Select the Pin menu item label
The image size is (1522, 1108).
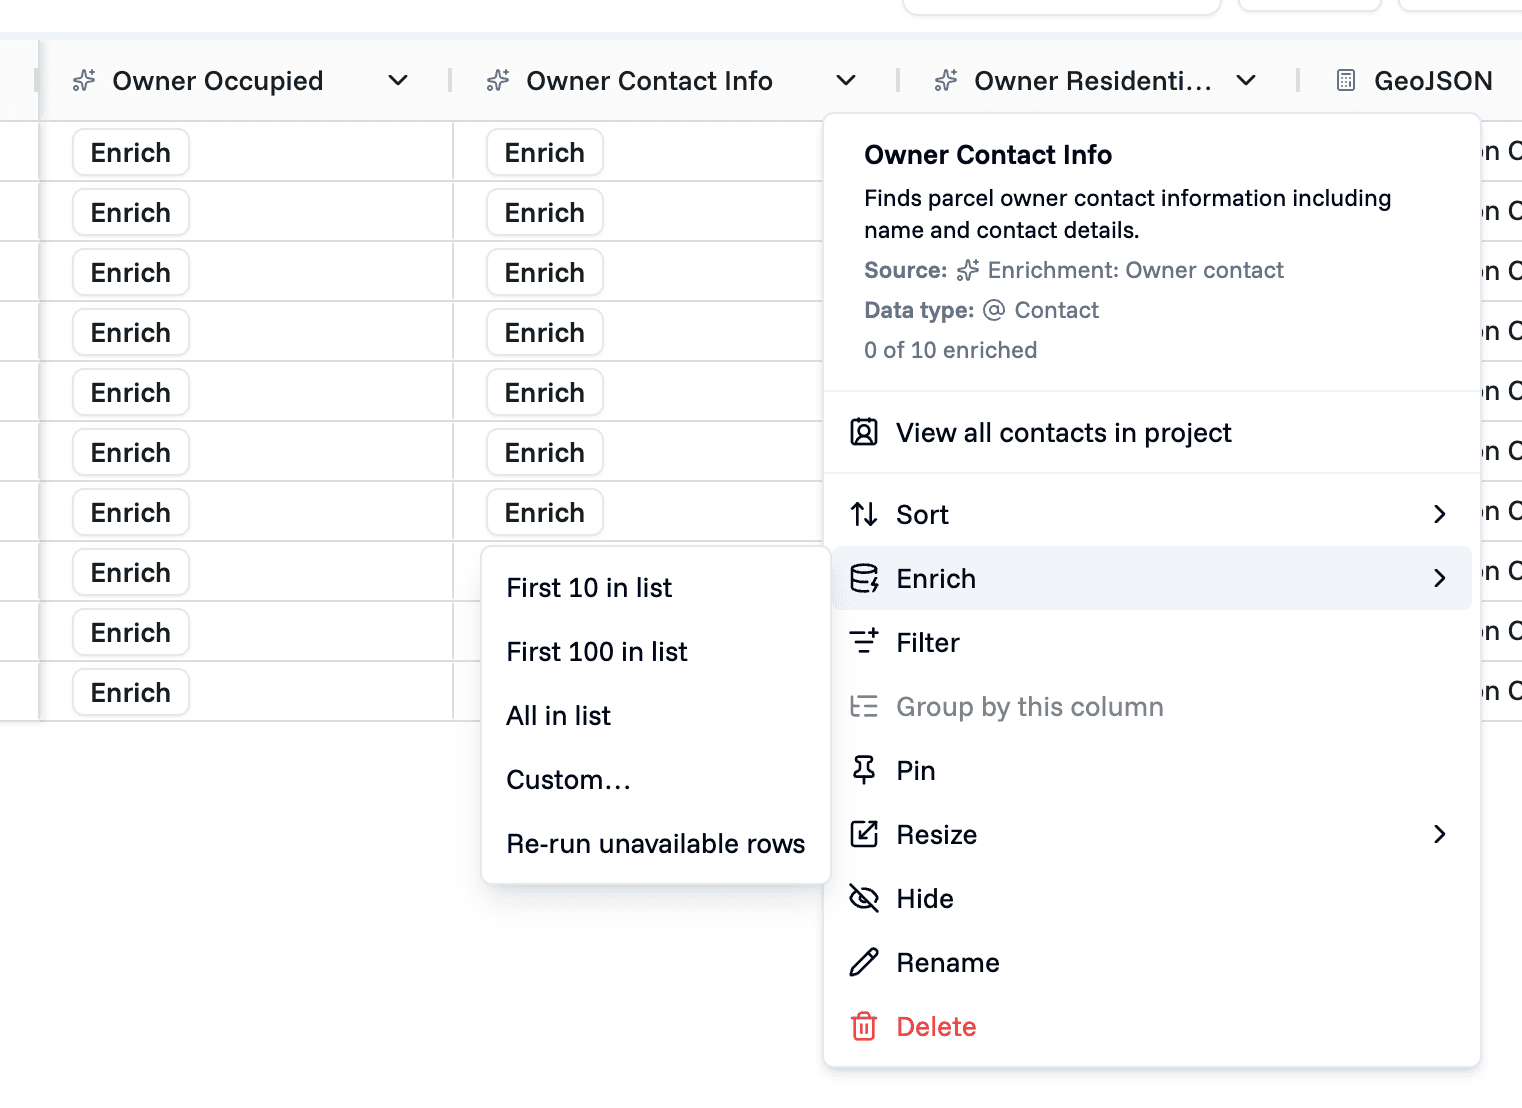coord(916,771)
